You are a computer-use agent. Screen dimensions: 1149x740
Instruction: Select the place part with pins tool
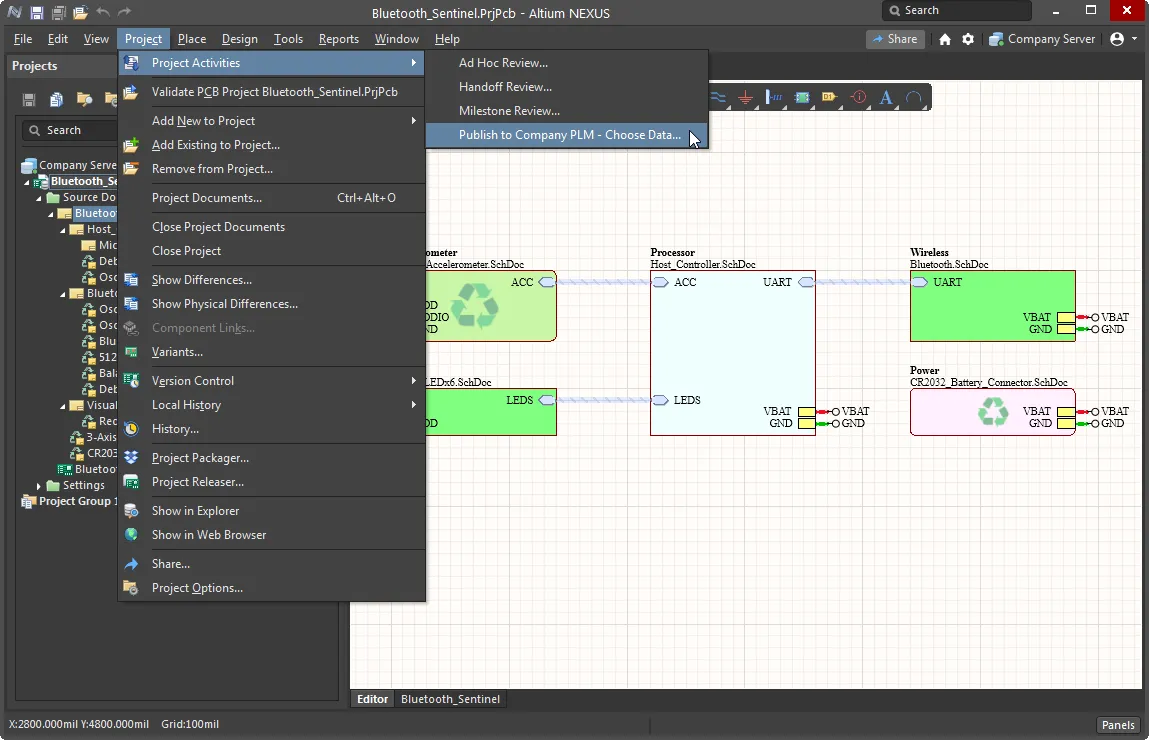(774, 97)
